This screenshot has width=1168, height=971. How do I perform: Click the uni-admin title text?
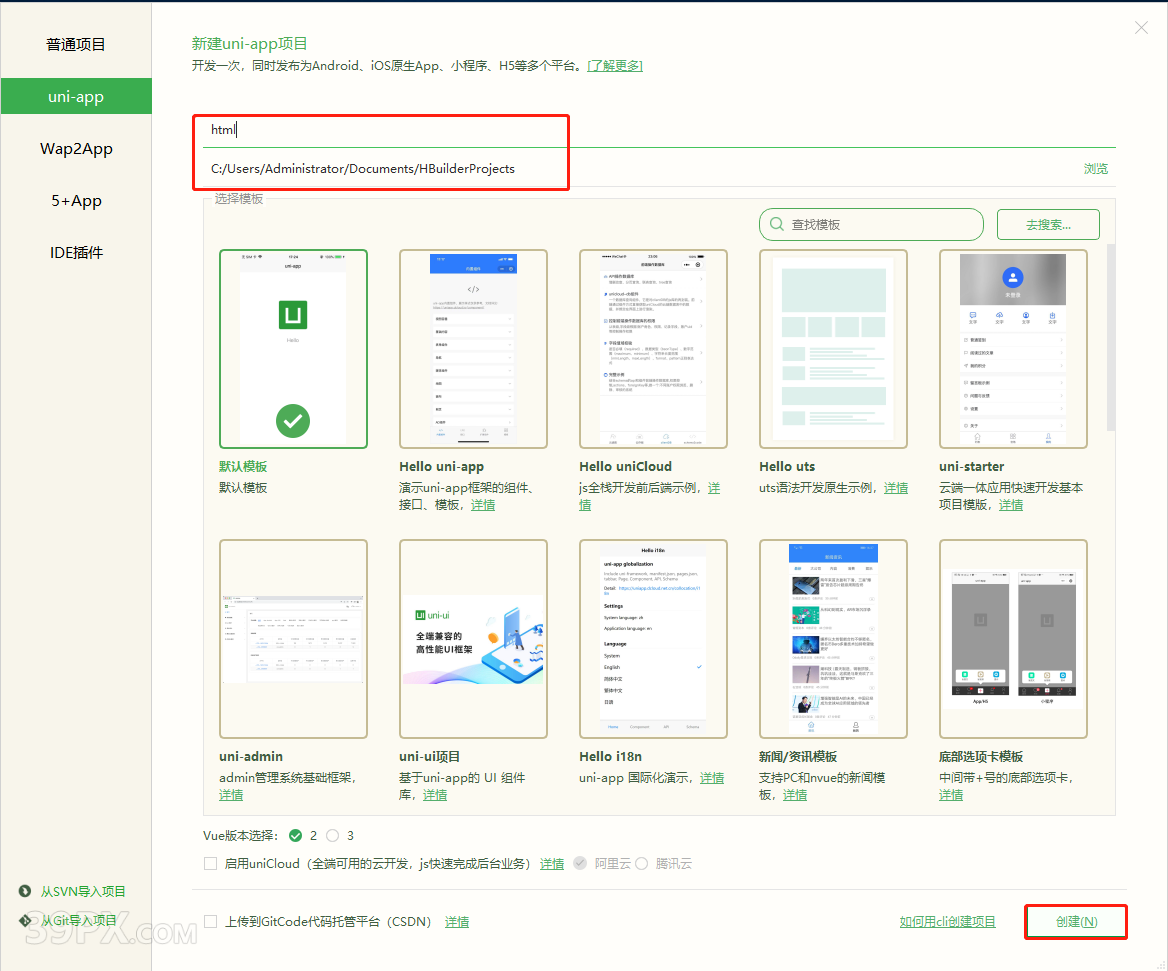click(251, 756)
